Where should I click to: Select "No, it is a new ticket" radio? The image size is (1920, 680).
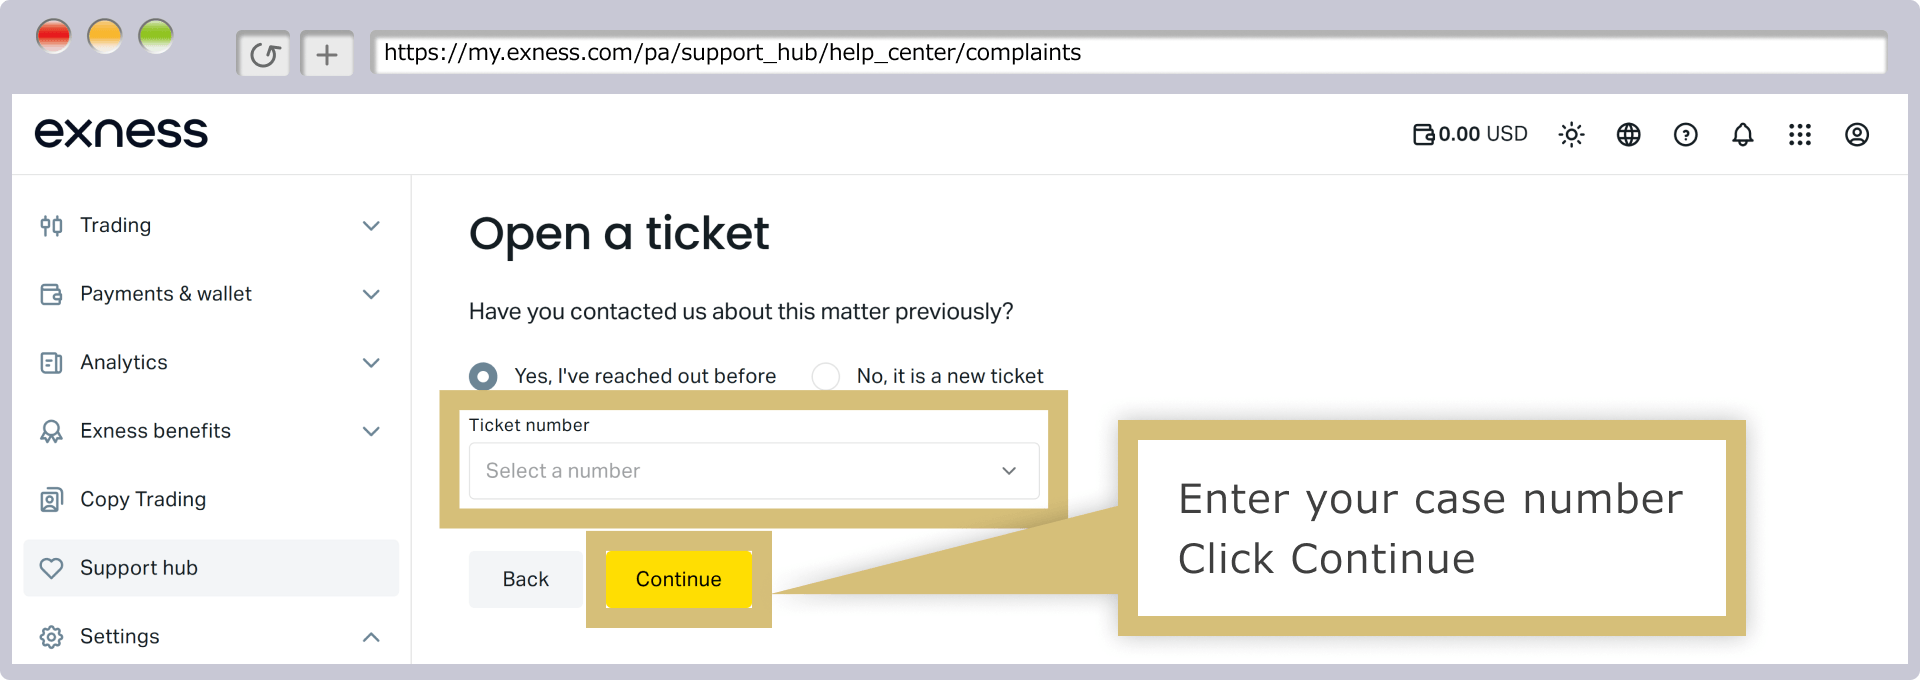pos(826,376)
